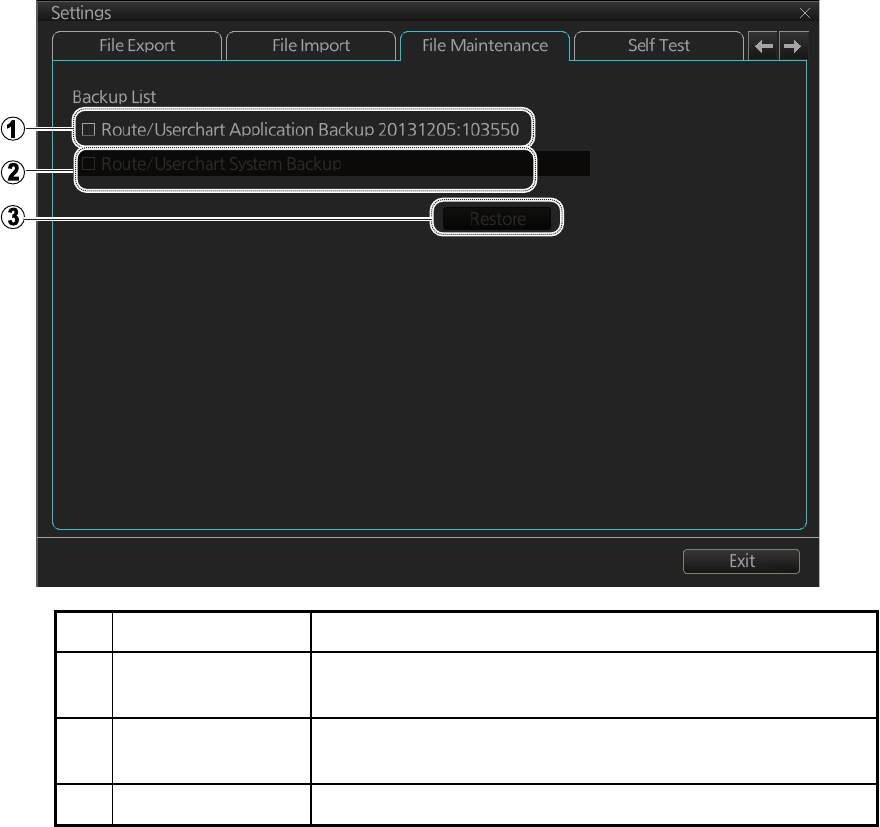880x827 pixels.
Task: Click the 'Backup List' heading text
Action: [114, 97]
